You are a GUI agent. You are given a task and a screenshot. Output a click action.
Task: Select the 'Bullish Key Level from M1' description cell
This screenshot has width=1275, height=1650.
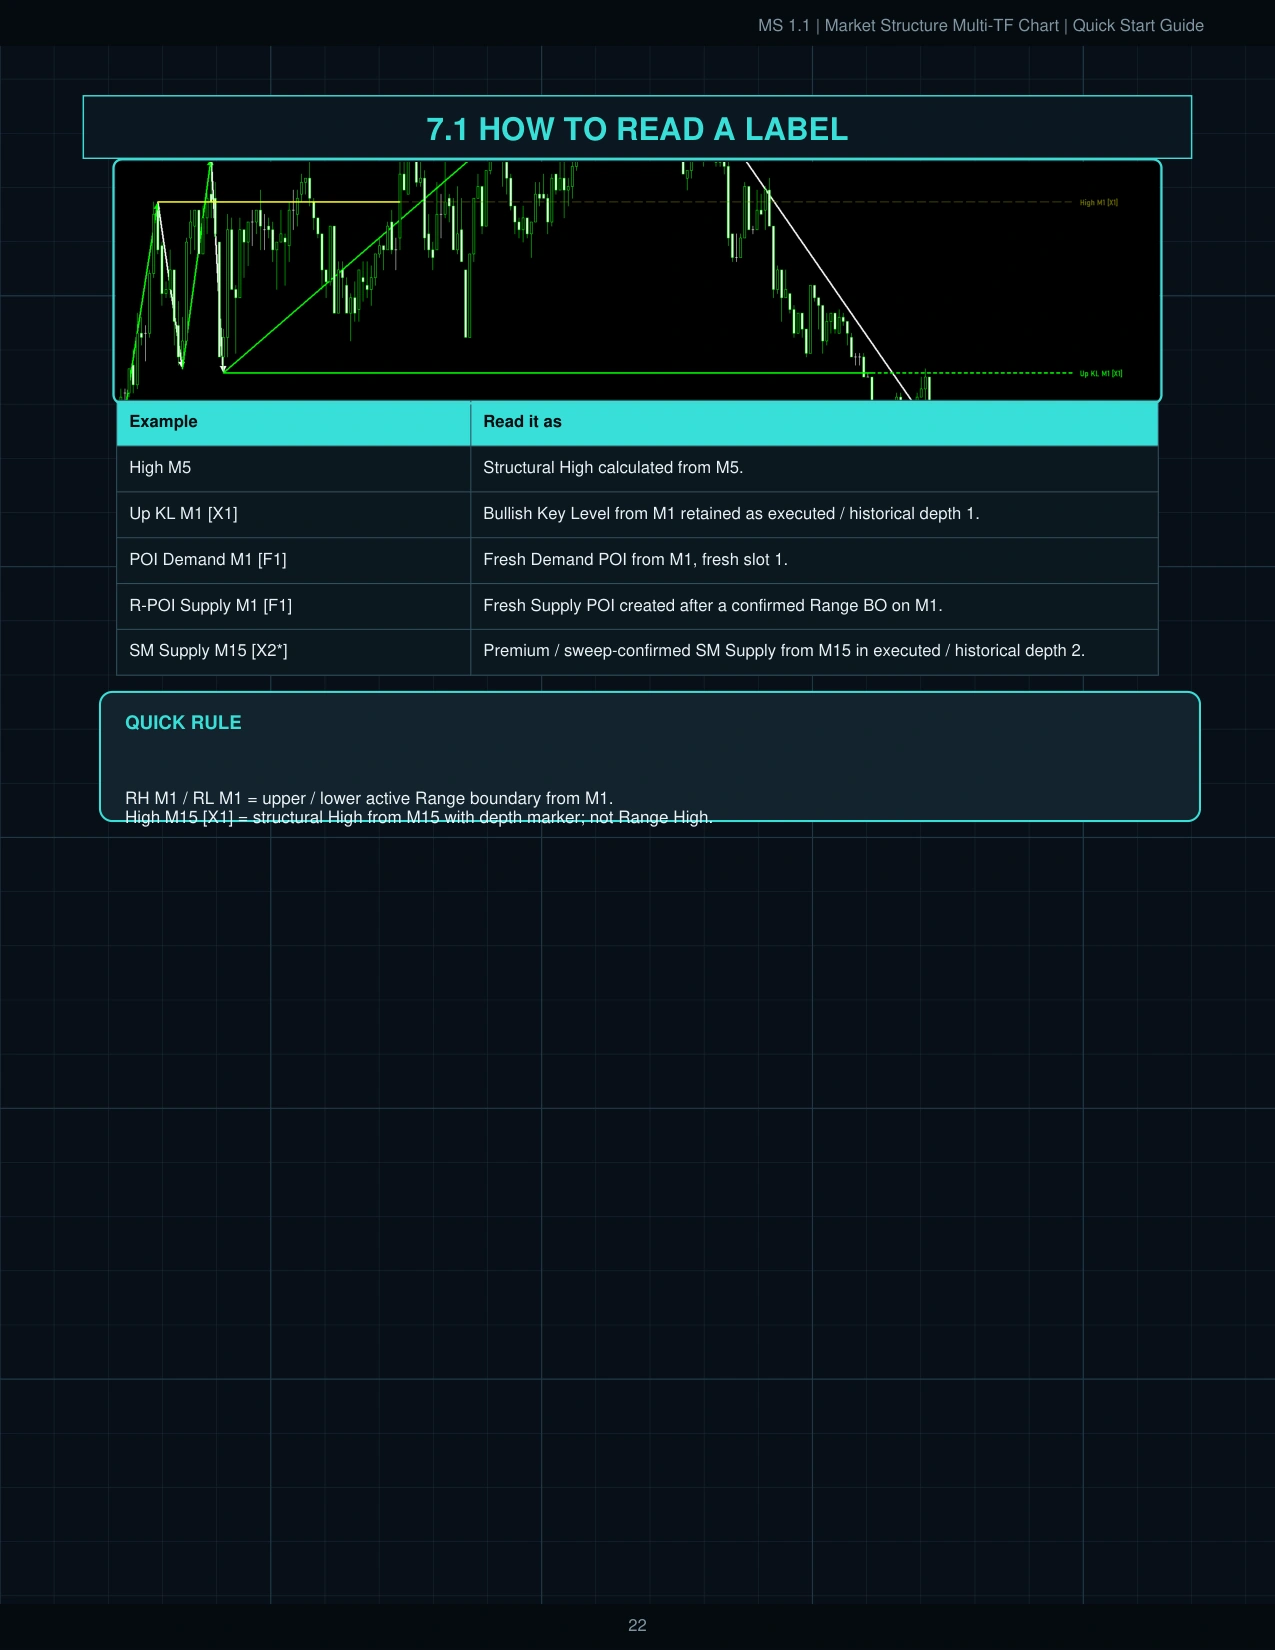click(x=814, y=514)
